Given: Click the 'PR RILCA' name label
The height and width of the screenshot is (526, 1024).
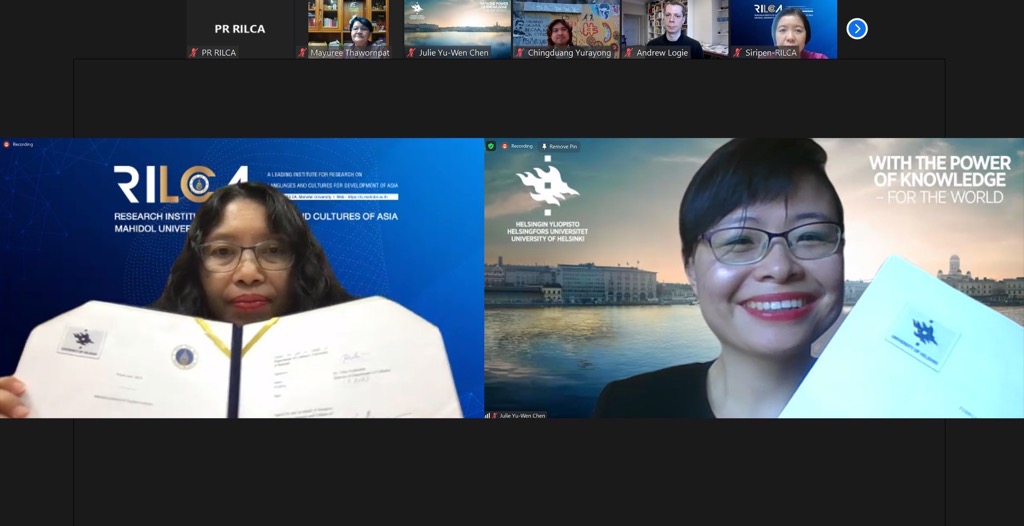Looking at the screenshot, I should [219, 53].
